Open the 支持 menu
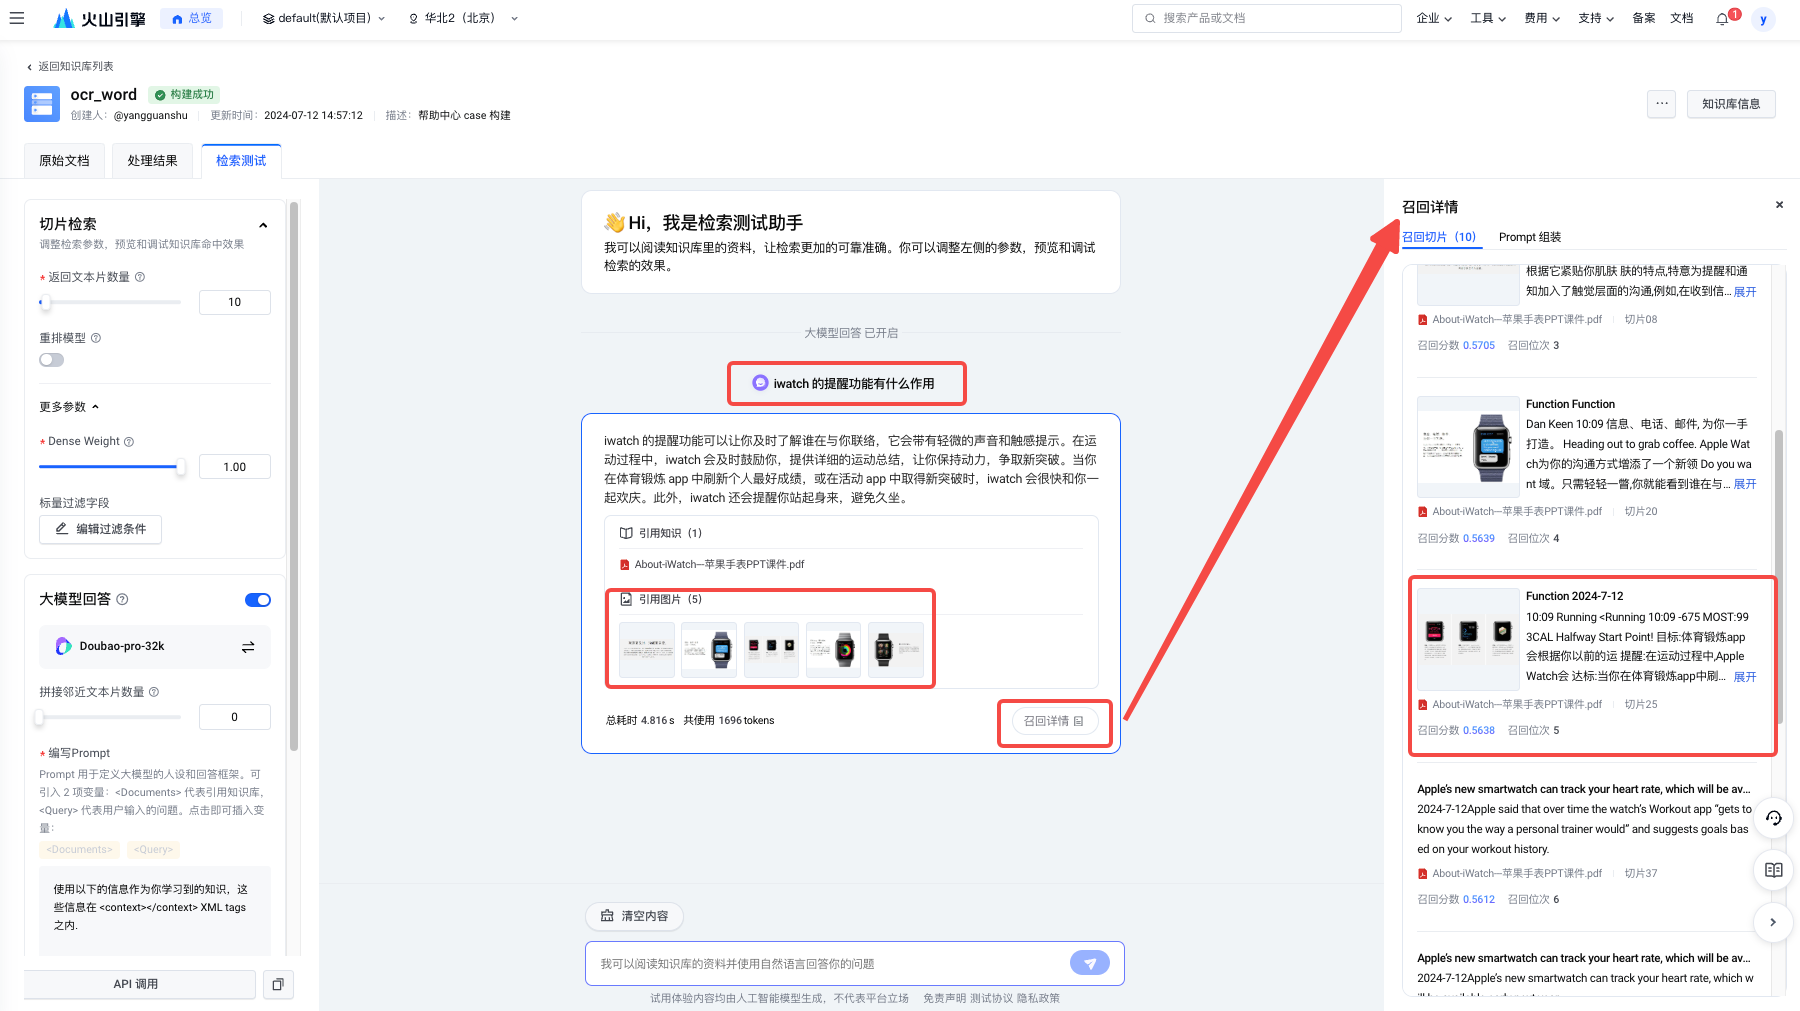This screenshot has width=1800, height=1011. [x=1596, y=18]
